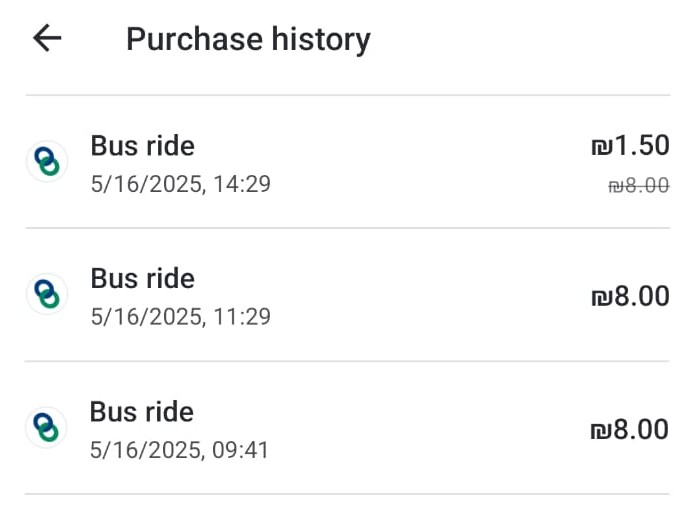Go back using the left arrow

(x=47, y=39)
